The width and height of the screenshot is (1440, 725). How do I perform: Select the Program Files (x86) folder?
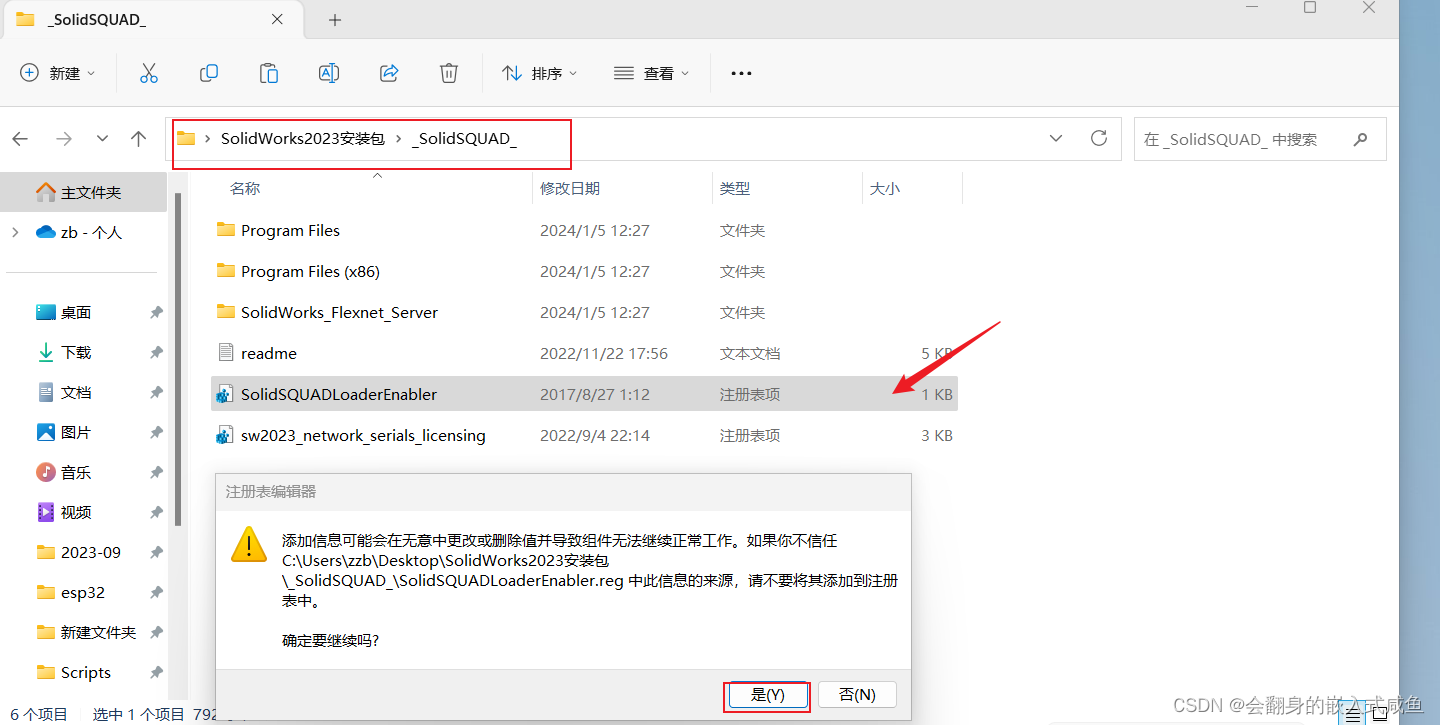coord(310,271)
